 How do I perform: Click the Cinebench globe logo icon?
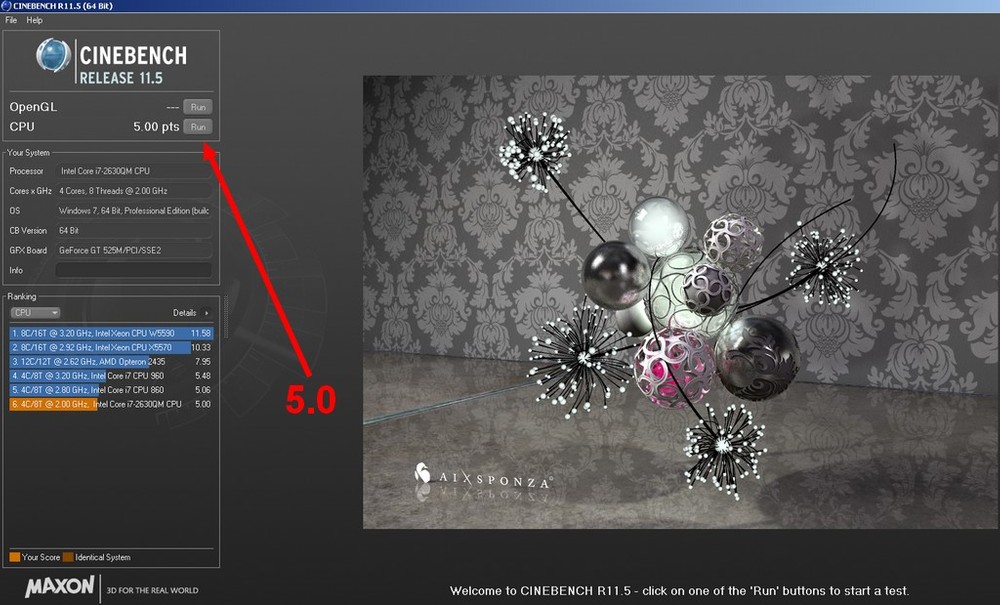53,56
